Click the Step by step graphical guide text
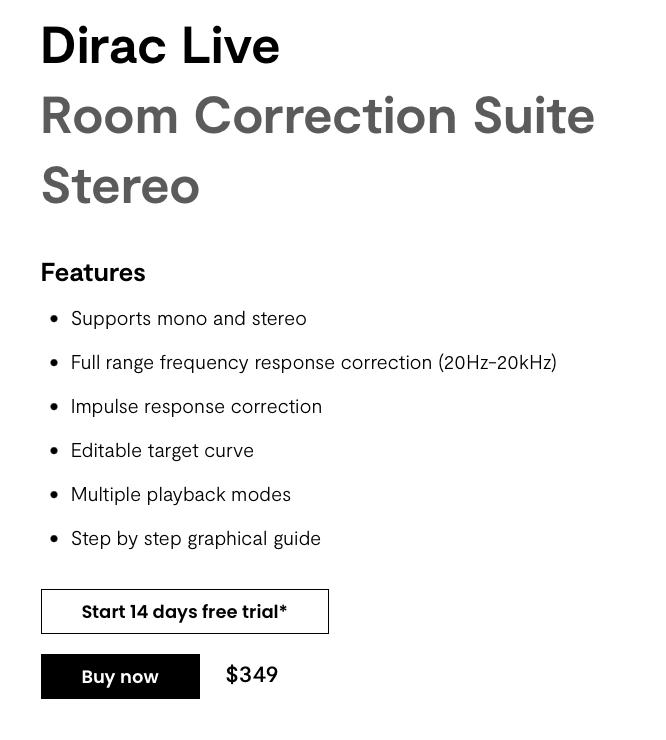Viewport: 666px width, 740px height. tap(195, 538)
